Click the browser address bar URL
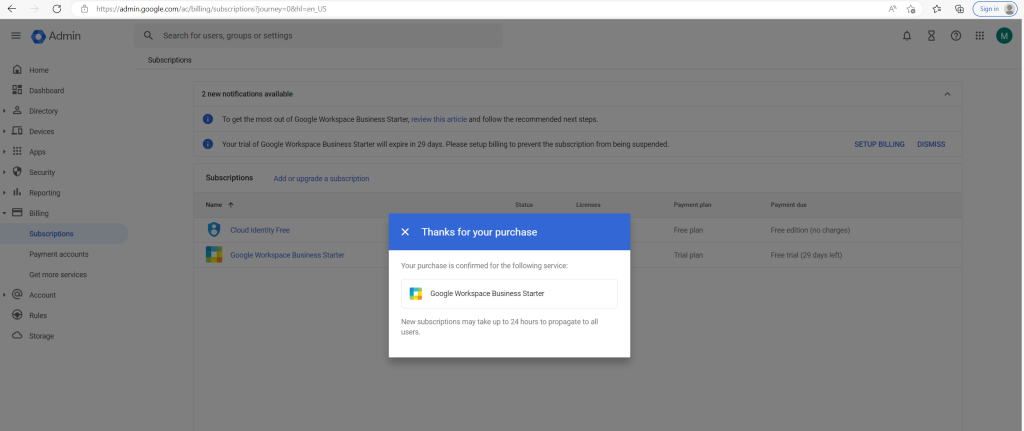The image size is (1024, 431). click(211, 9)
